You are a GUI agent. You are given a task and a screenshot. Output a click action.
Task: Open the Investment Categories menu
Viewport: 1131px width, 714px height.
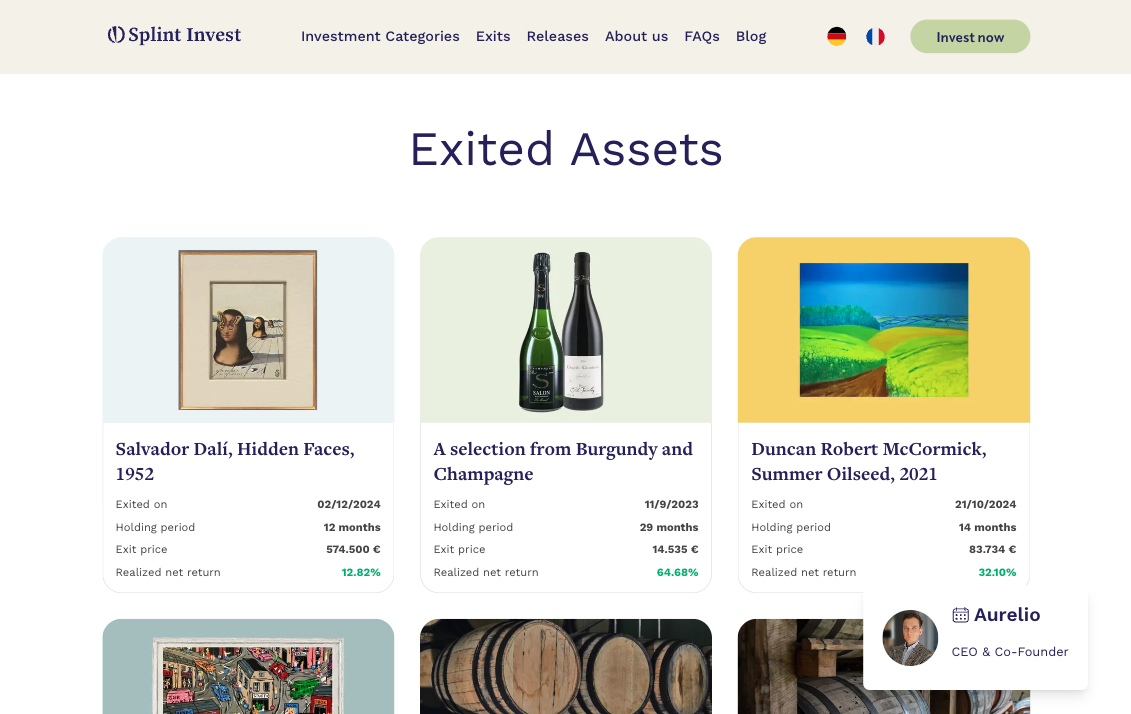pyautogui.click(x=380, y=36)
